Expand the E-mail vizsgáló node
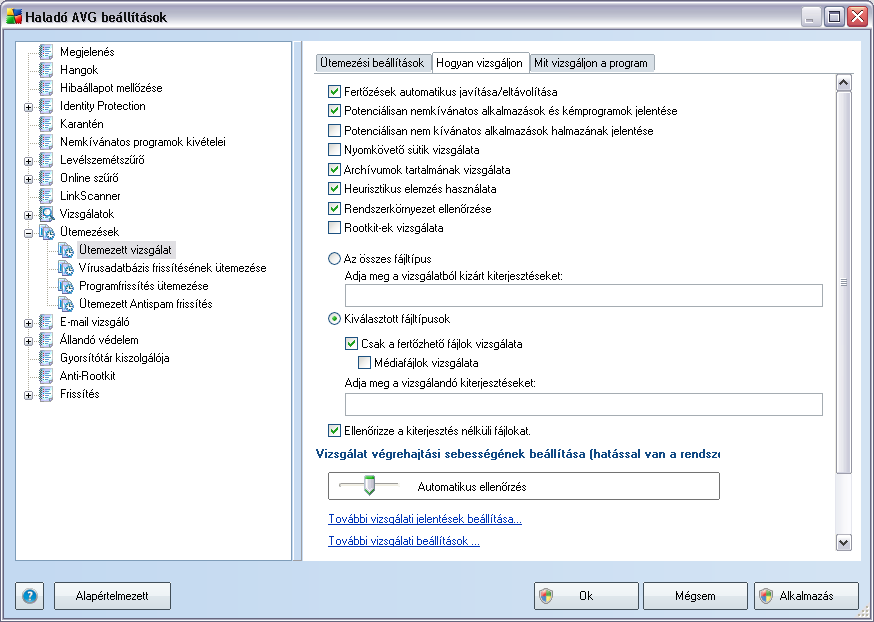 tap(28, 323)
